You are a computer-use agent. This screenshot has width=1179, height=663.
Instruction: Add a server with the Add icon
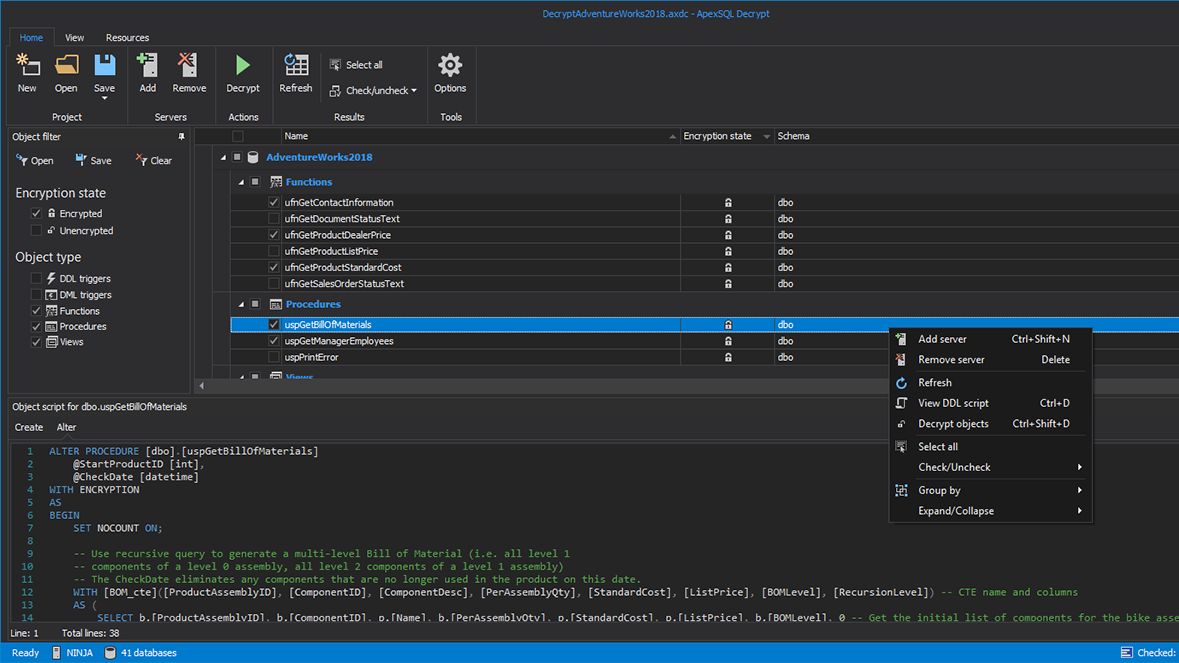coord(147,65)
